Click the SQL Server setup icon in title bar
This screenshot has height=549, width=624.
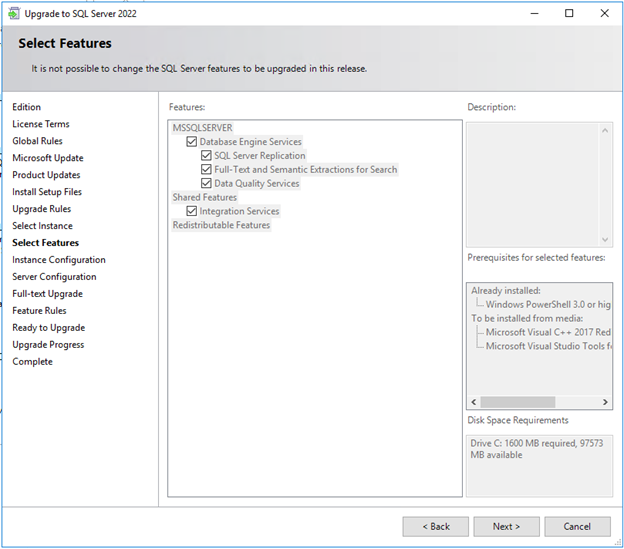14,14
